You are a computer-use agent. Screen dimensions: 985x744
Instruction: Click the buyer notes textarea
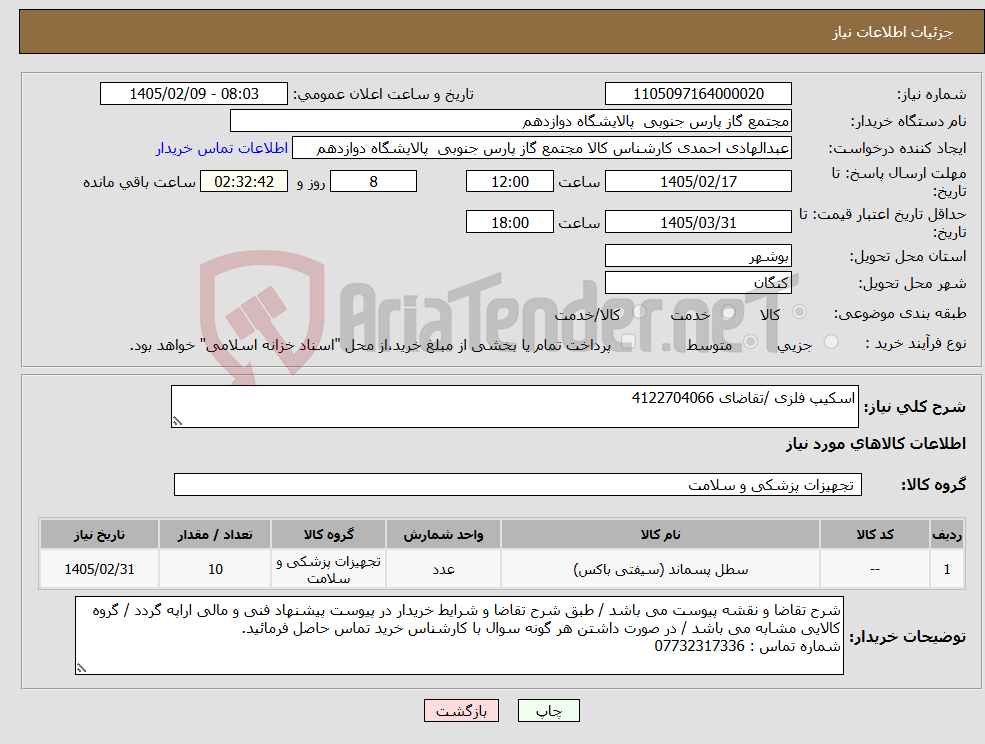click(x=459, y=635)
